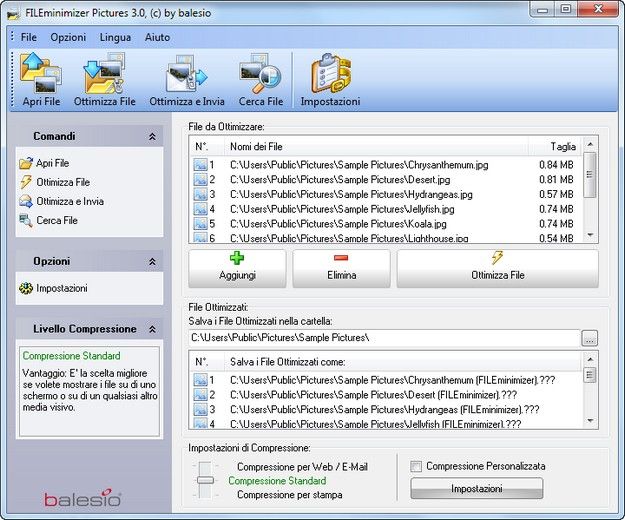
Task: Click Ottimizza e Invia in Comandi sidebar
Action: pyautogui.click(x=69, y=201)
